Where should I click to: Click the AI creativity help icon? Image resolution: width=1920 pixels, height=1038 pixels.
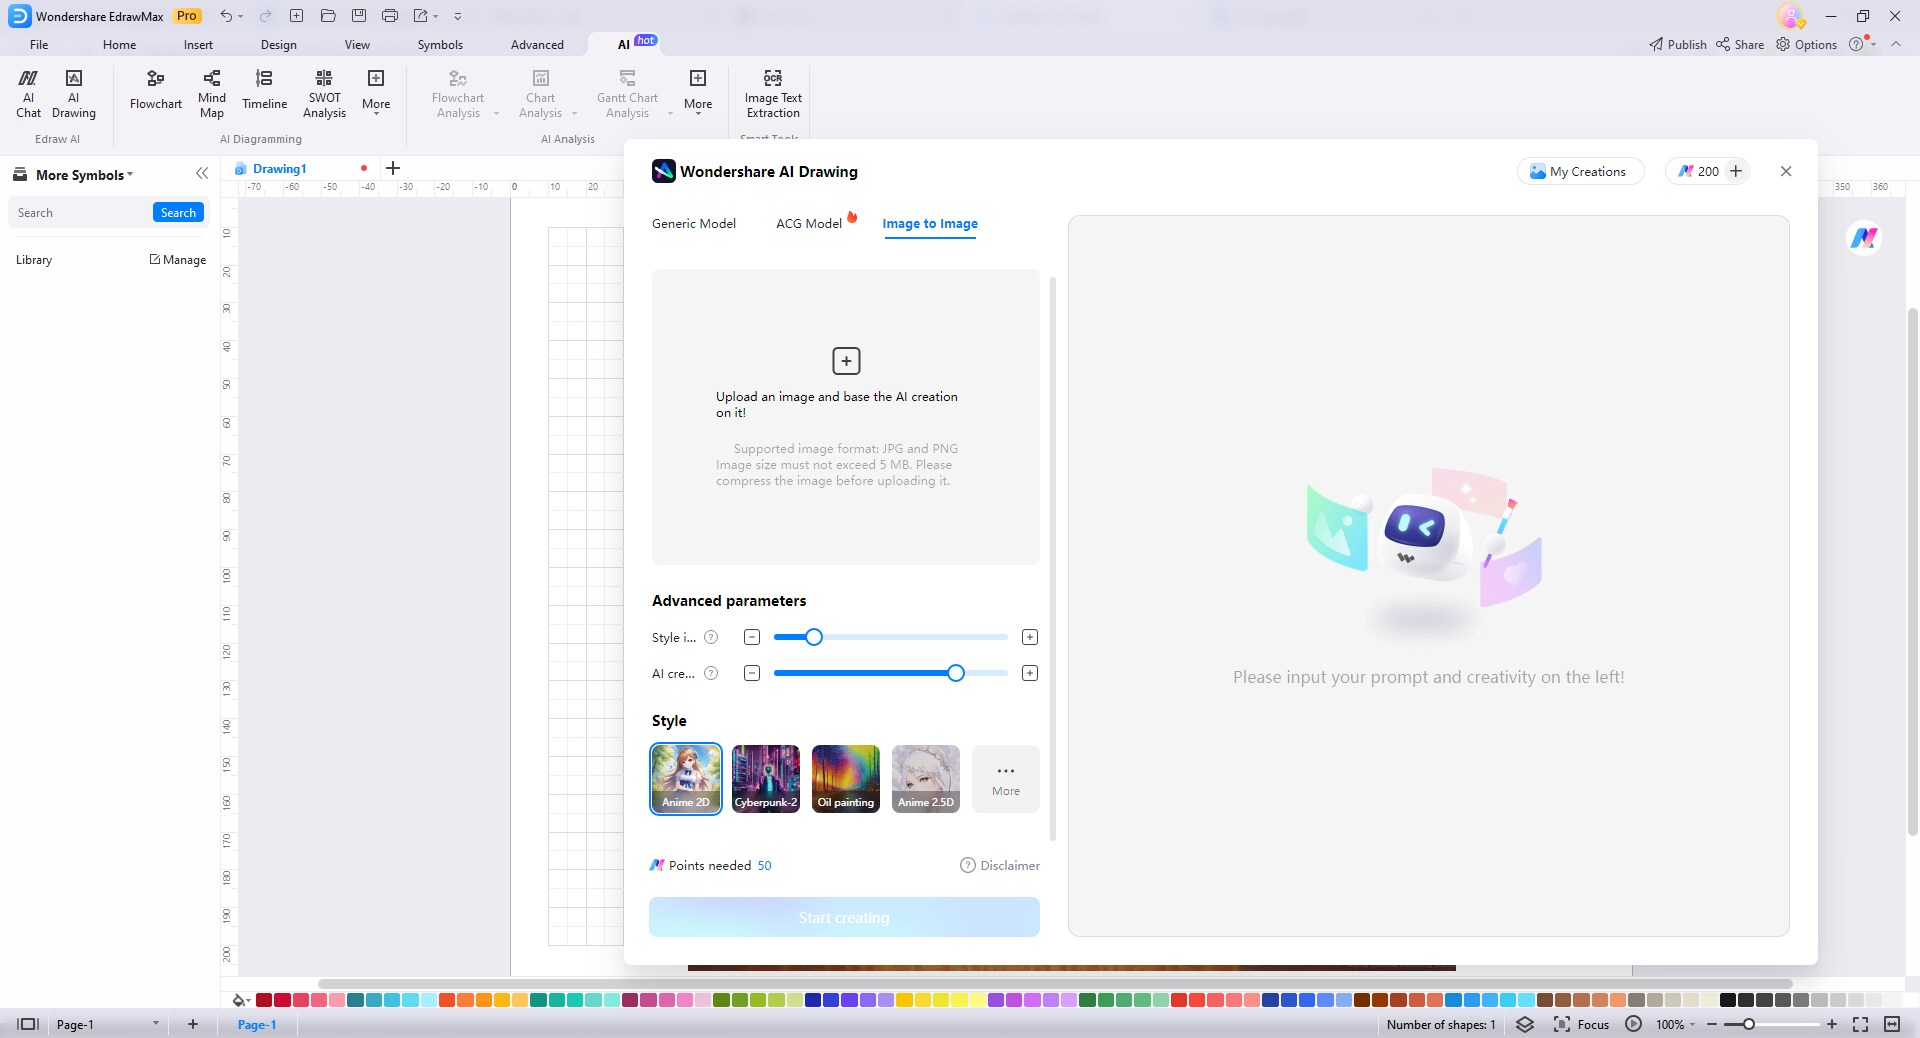point(711,673)
